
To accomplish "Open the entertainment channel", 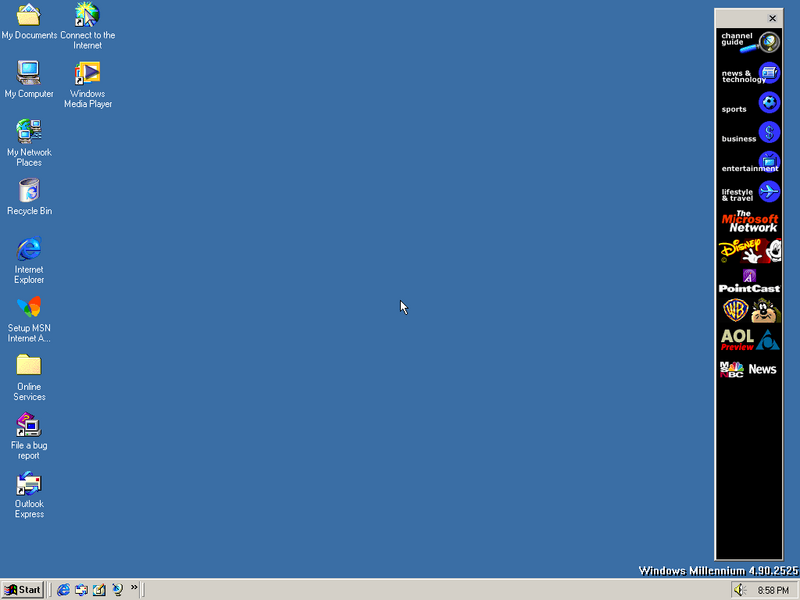I will (x=749, y=163).
